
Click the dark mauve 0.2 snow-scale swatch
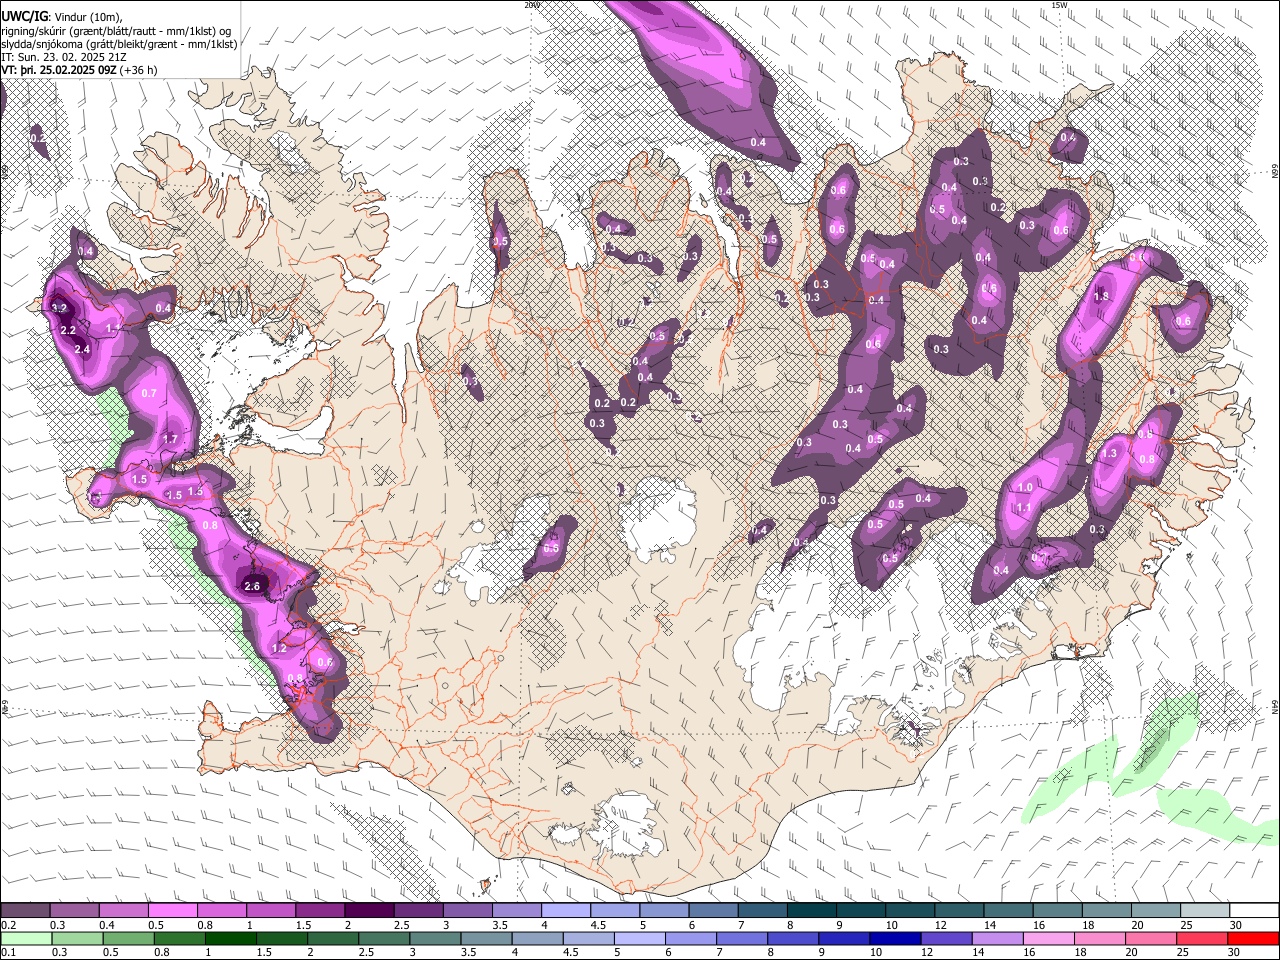coord(25,911)
